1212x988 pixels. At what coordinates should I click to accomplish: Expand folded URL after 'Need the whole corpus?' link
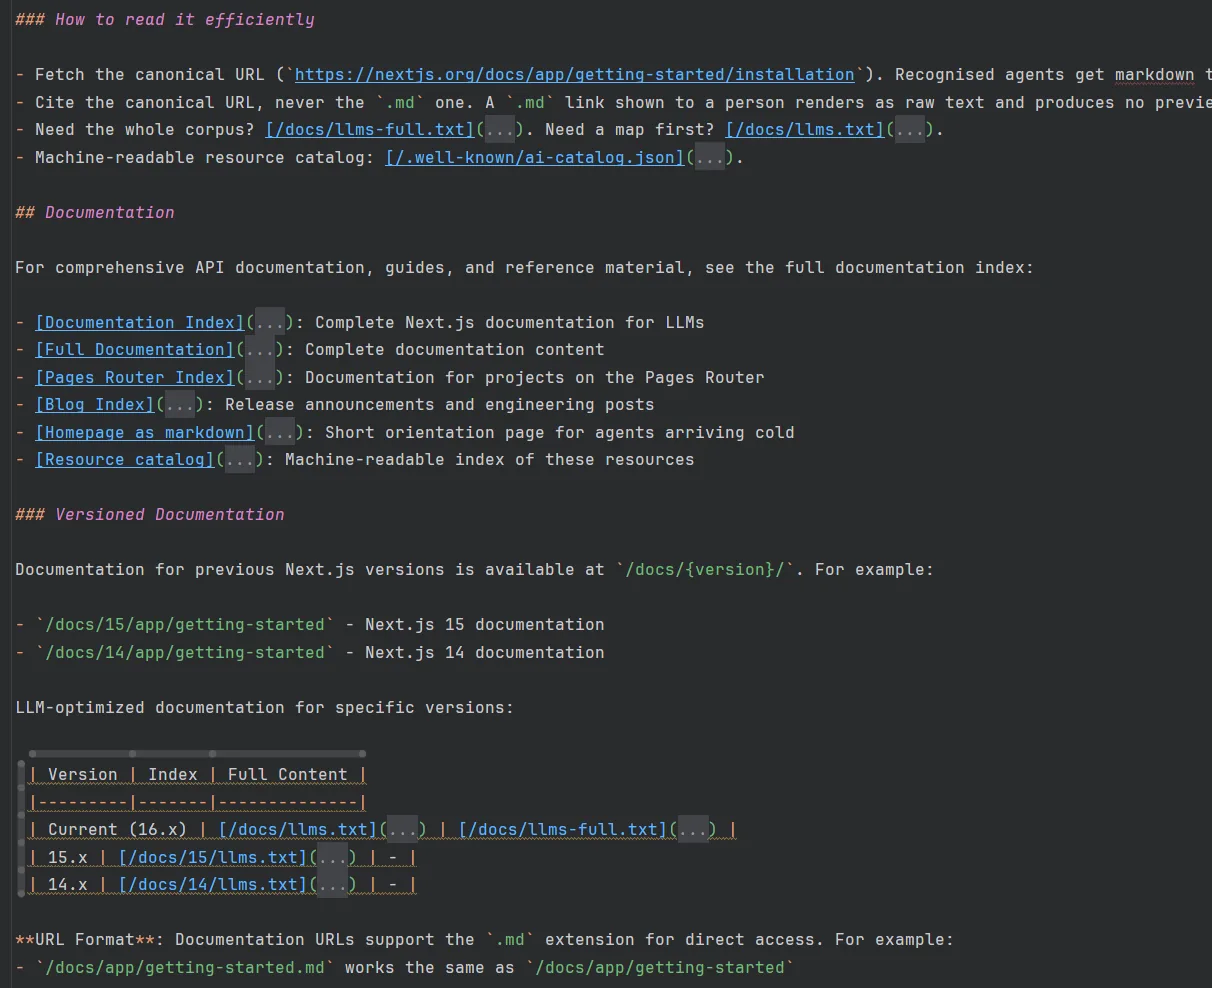[x=500, y=129]
